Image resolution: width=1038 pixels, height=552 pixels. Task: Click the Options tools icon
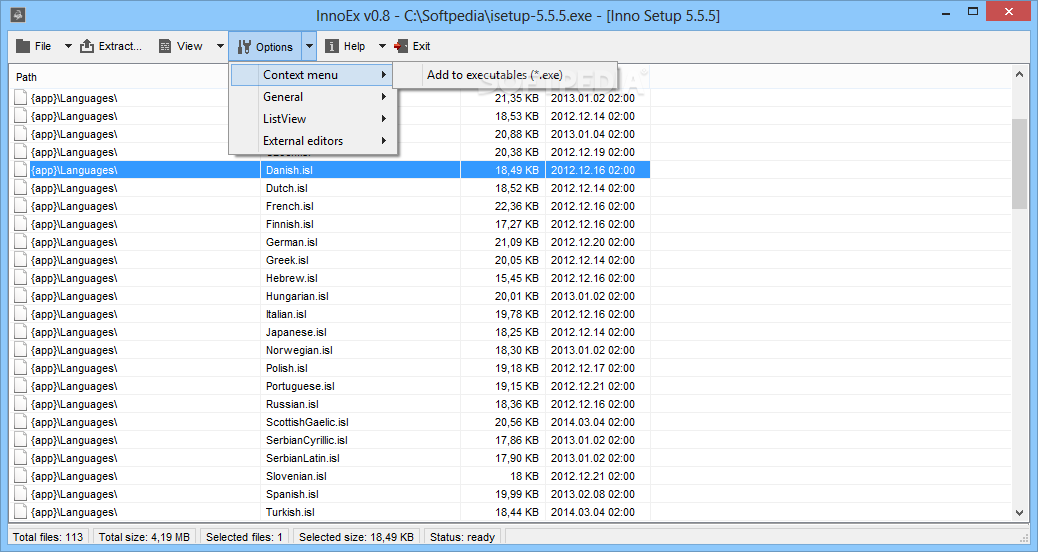[244, 47]
